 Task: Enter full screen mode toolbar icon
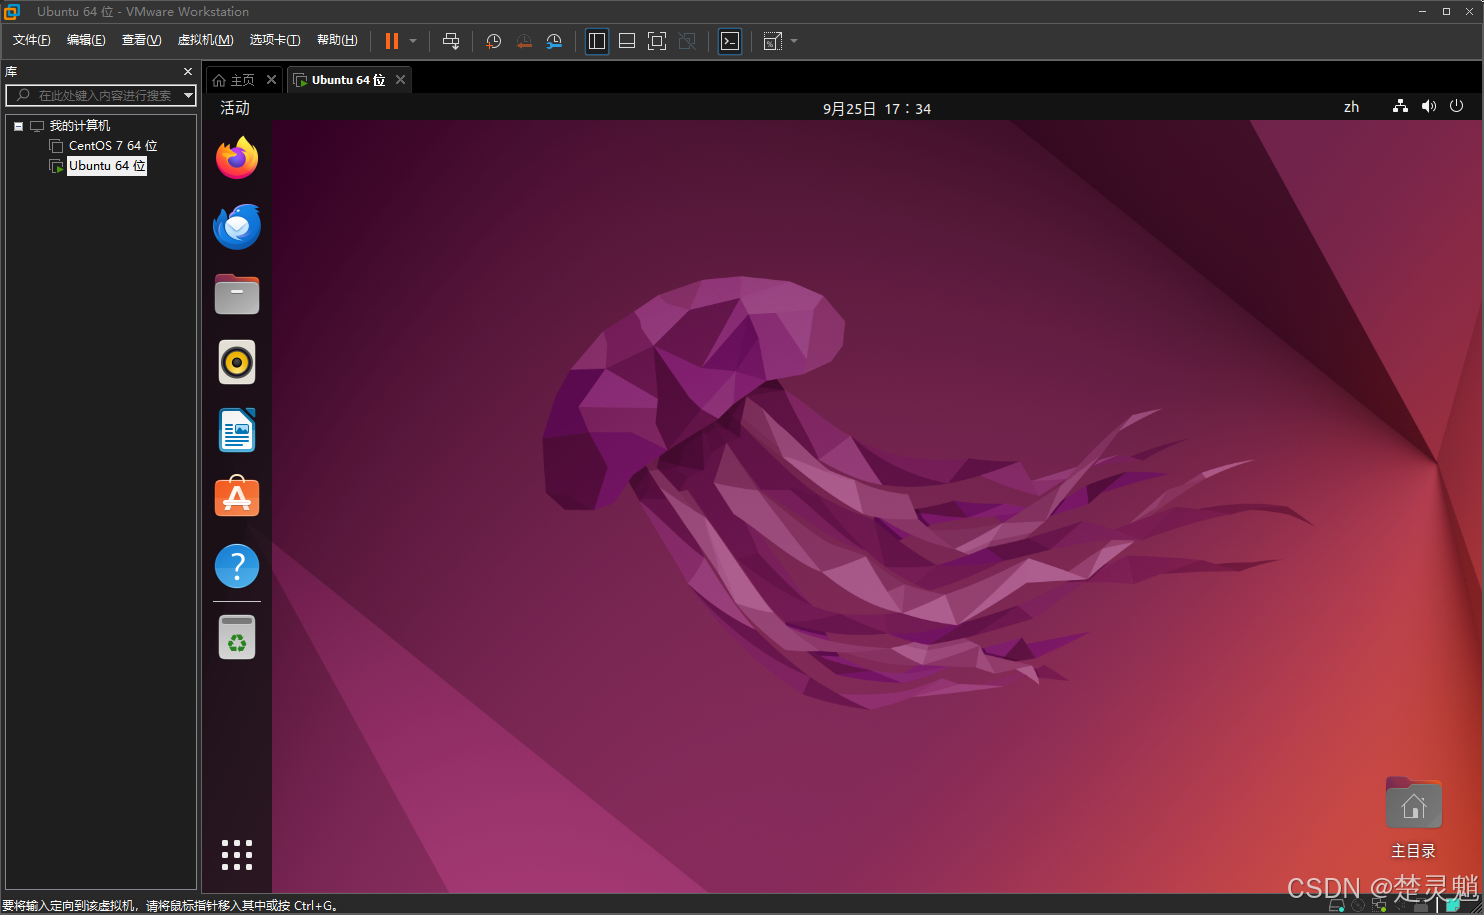pyautogui.click(x=657, y=41)
